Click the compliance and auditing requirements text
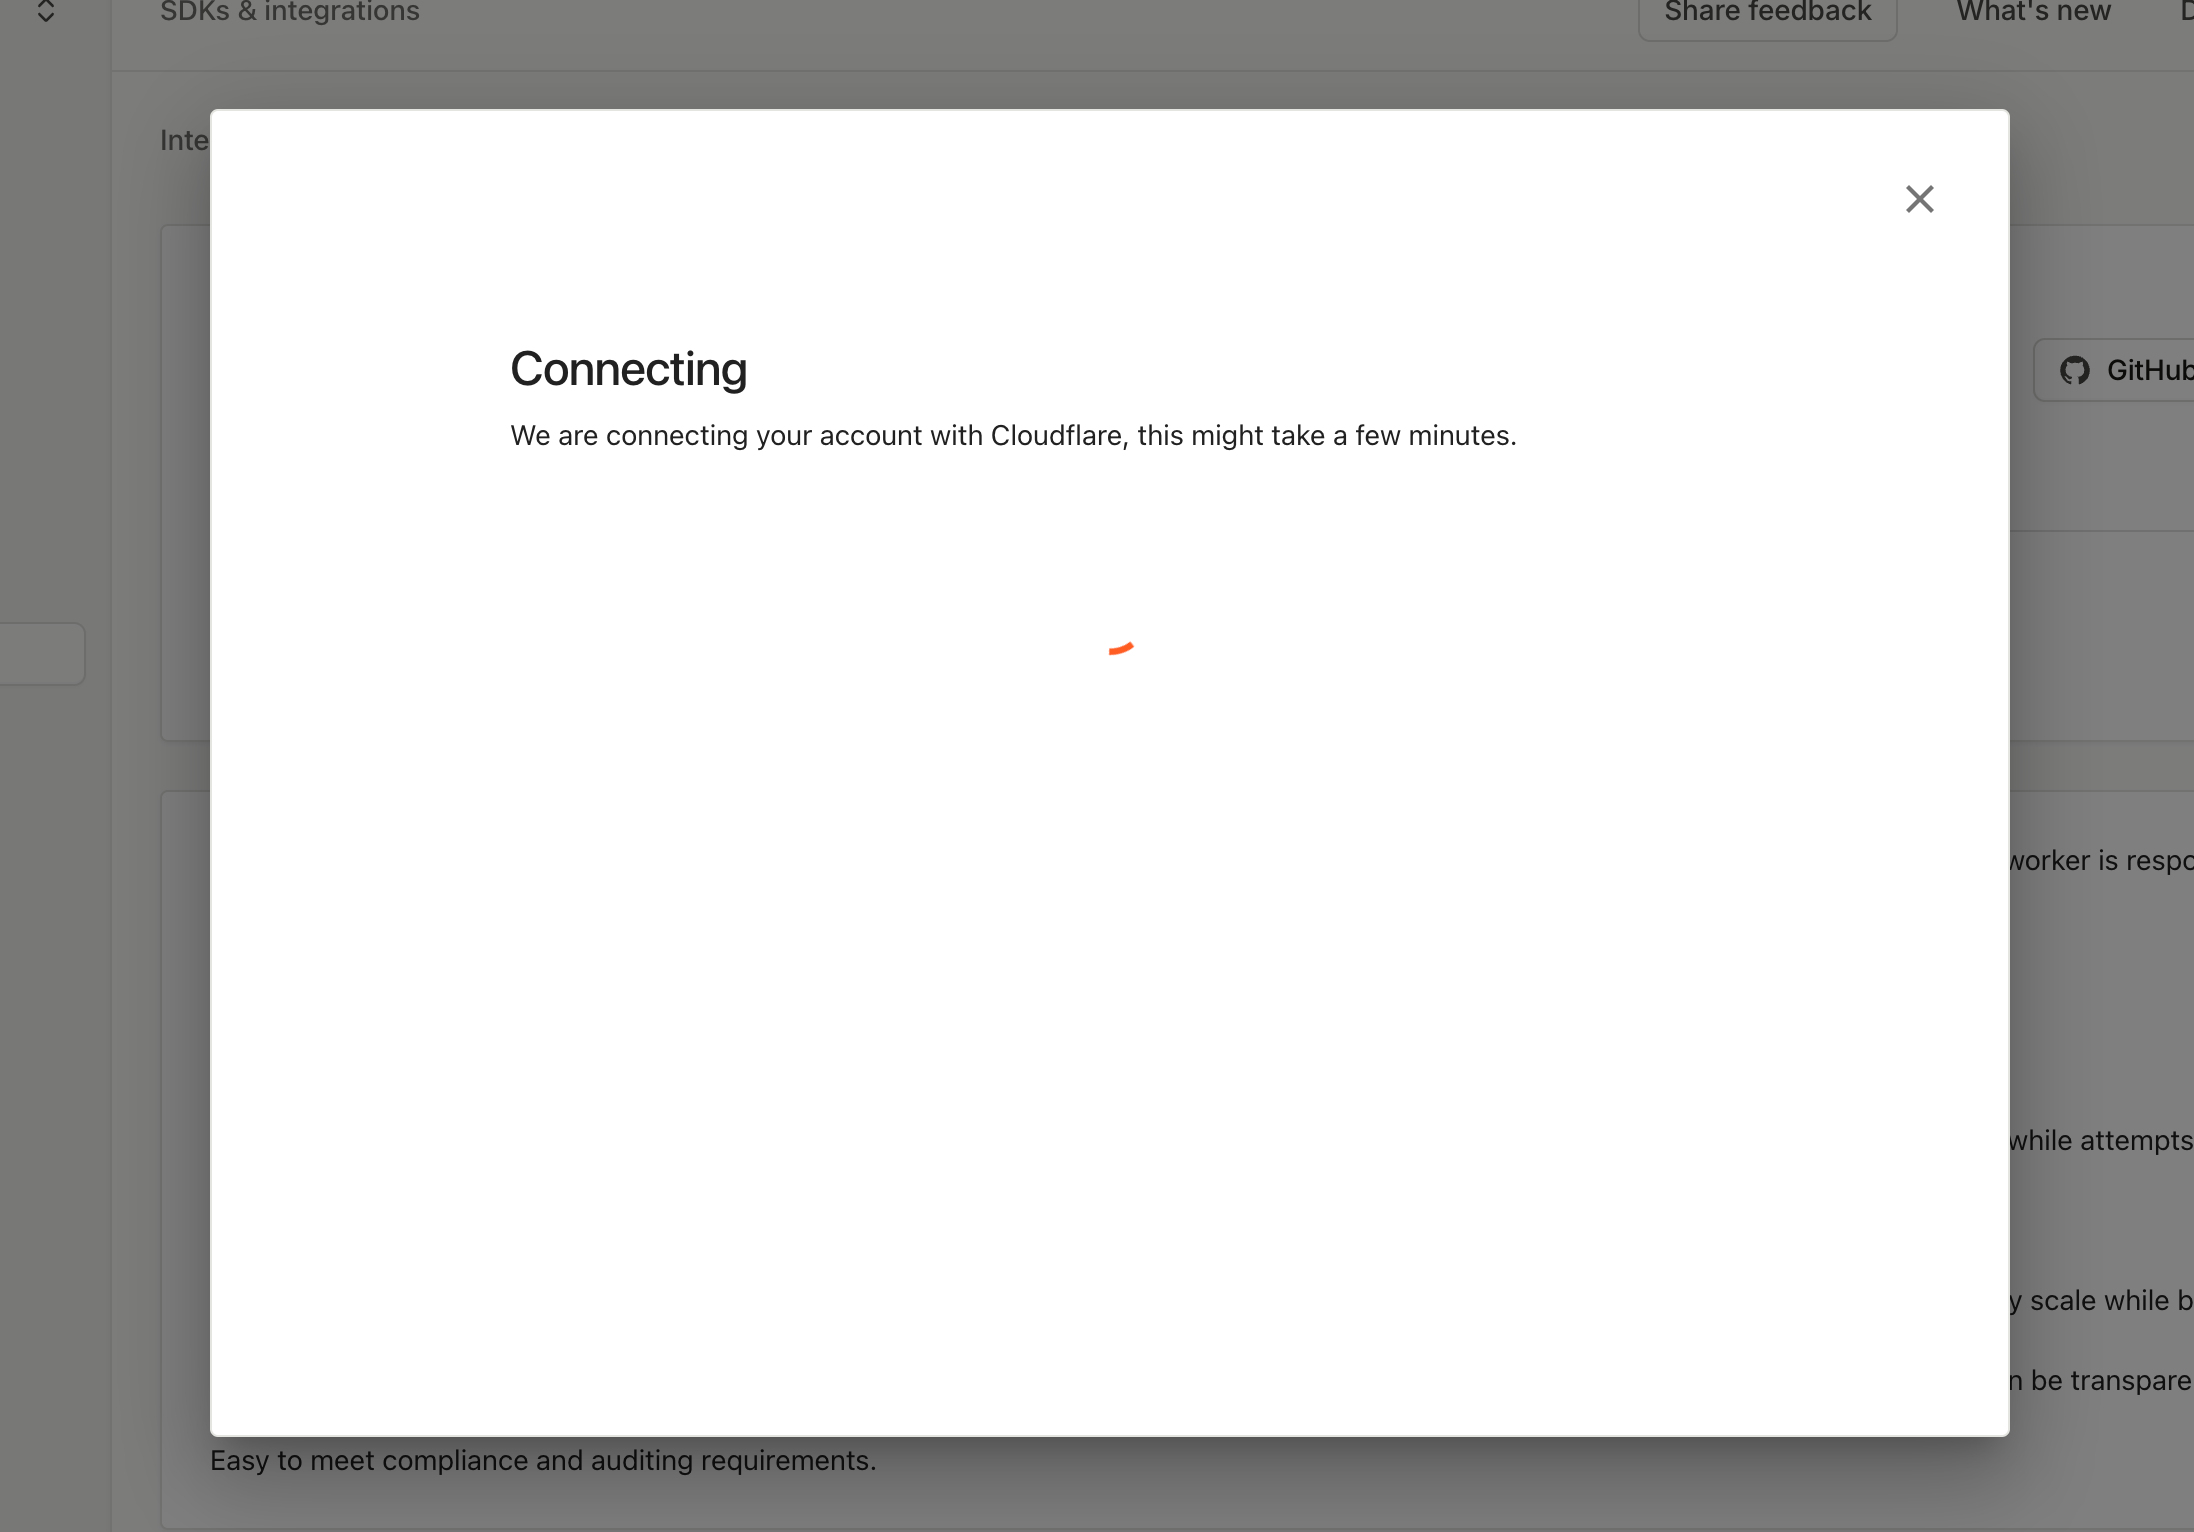Screen dimensions: 2194x1532 pos(542,1460)
